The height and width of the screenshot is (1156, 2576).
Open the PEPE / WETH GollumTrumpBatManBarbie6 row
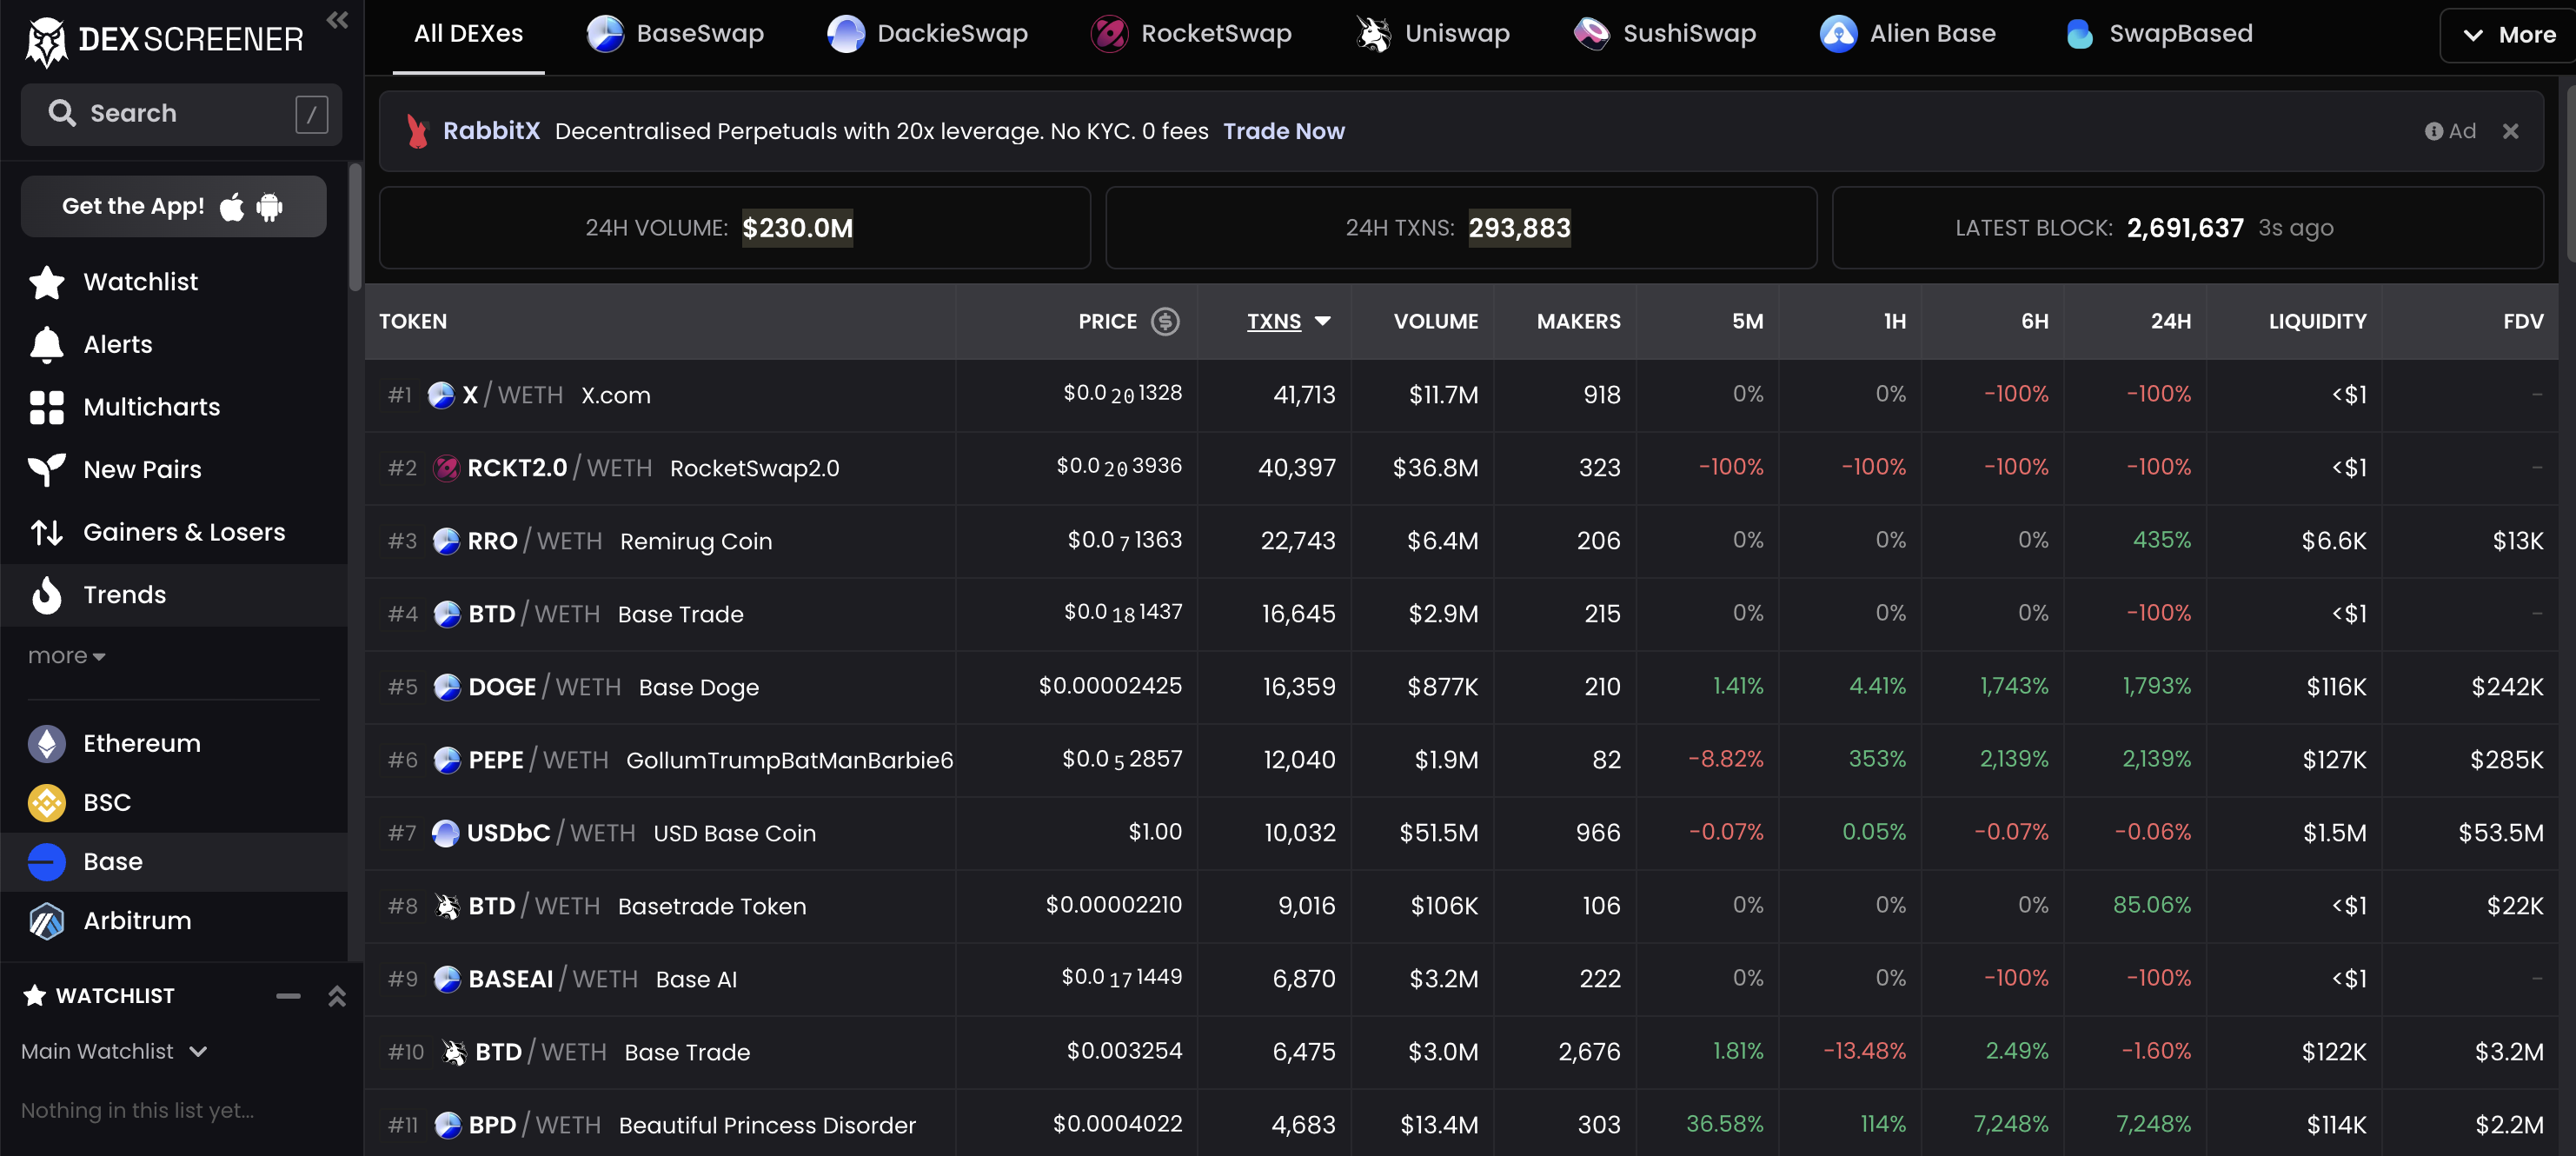click(1460, 760)
